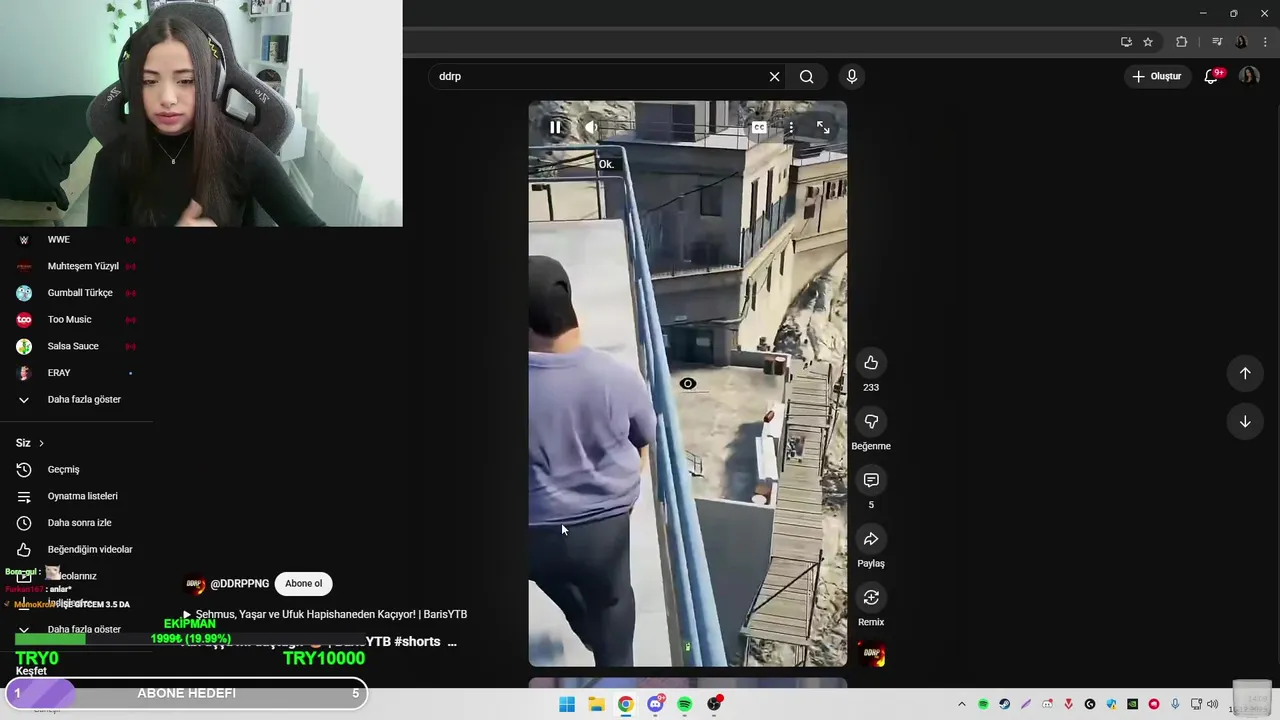This screenshot has width=1280, height=720.
Task: Go to the next Short
Action: [x=1245, y=422]
